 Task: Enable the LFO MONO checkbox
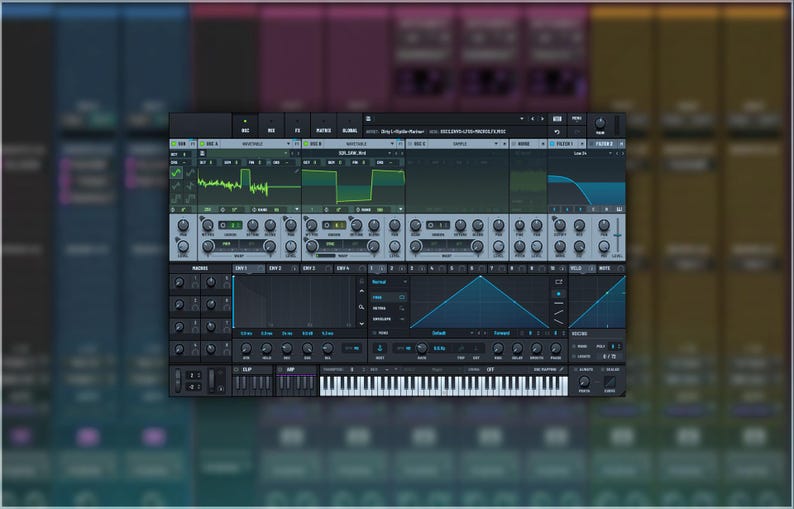pos(375,333)
